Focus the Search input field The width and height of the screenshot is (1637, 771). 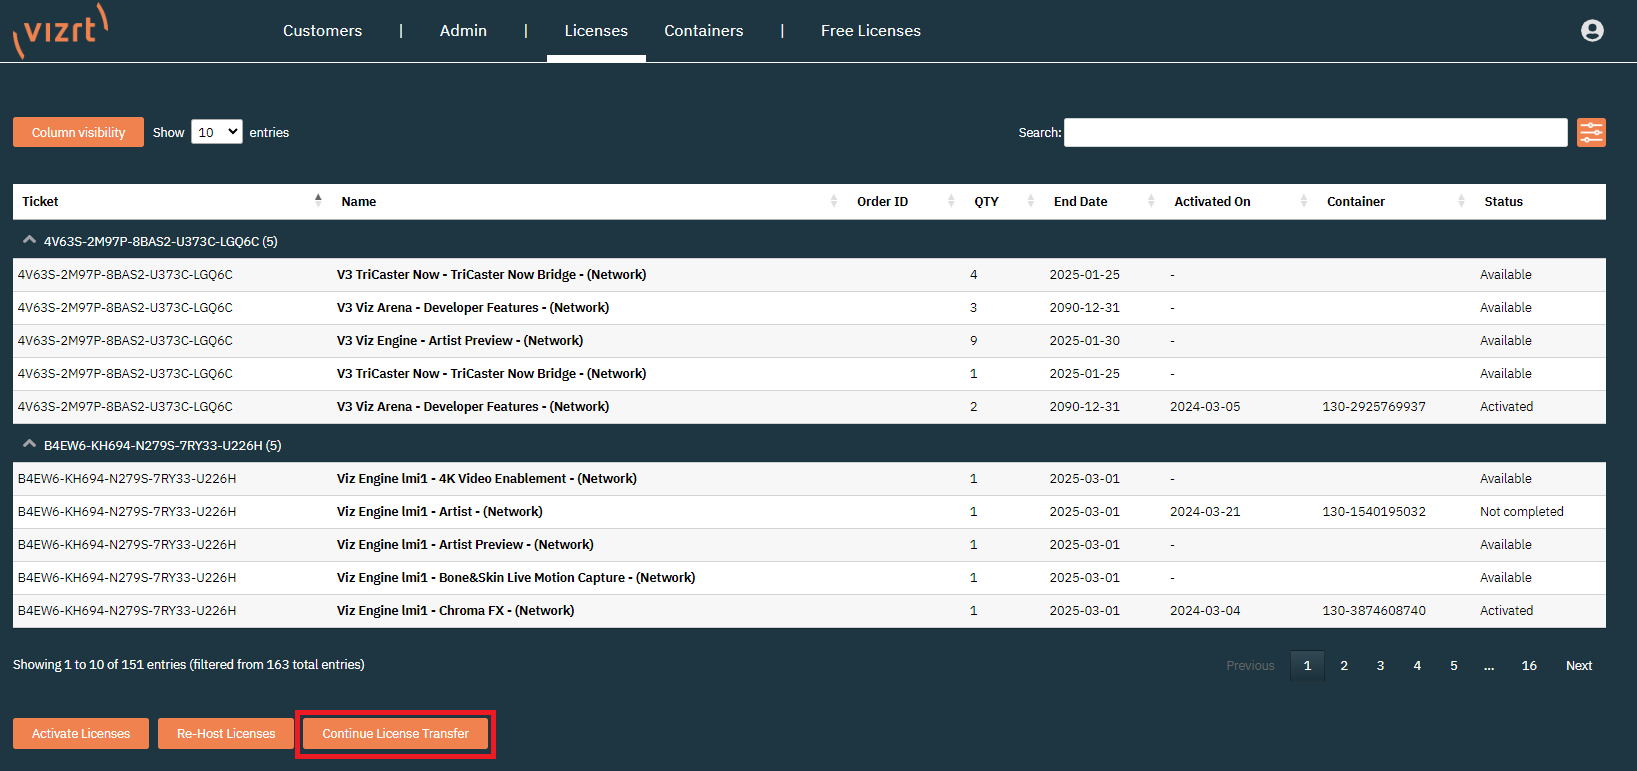pyautogui.click(x=1315, y=132)
